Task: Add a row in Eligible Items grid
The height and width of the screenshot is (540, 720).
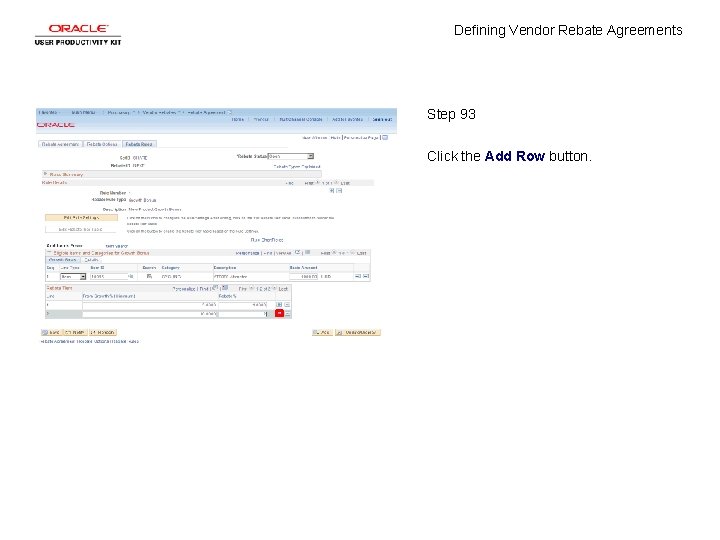Action: pos(358,276)
